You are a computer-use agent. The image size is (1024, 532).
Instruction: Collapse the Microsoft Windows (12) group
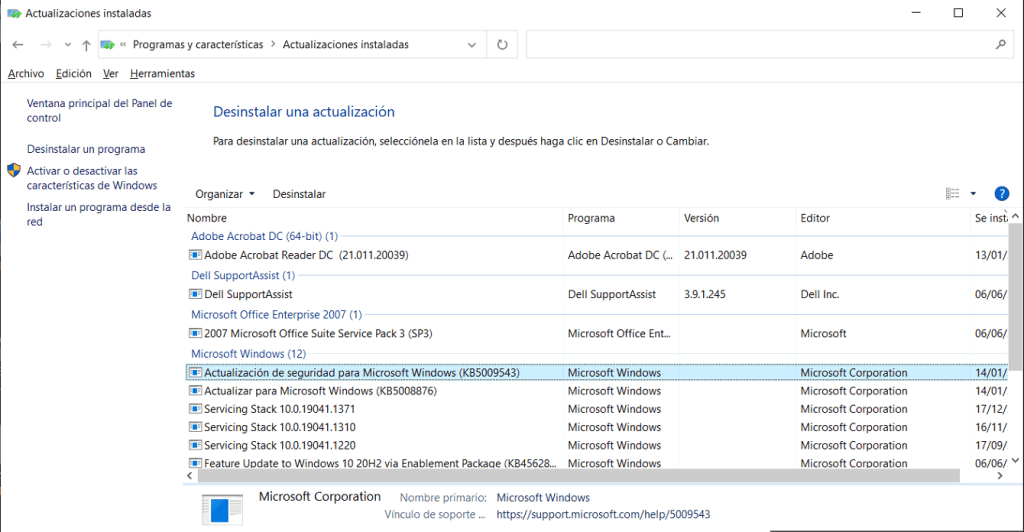[x=248, y=354]
